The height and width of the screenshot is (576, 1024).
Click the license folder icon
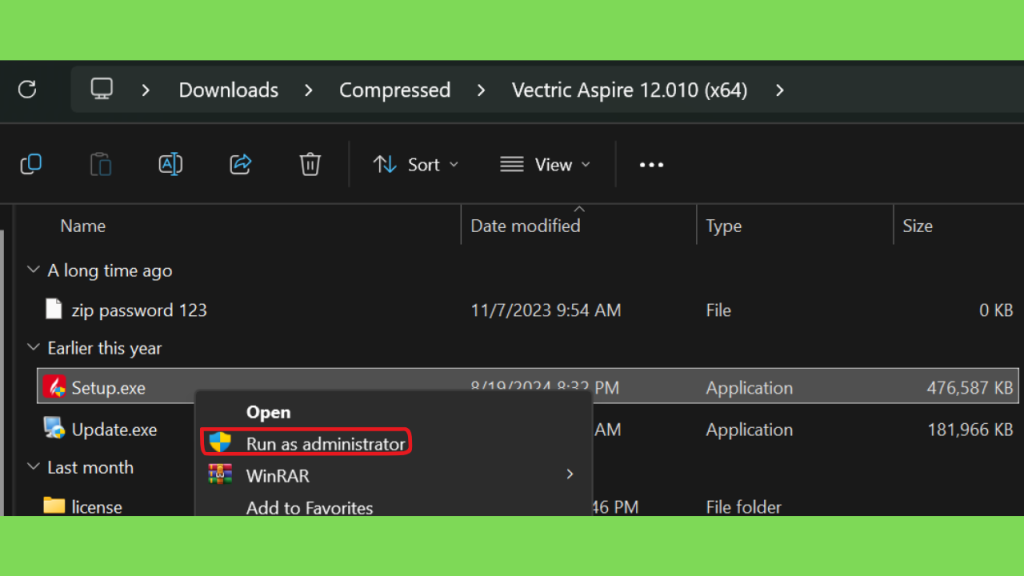tap(54, 506)
